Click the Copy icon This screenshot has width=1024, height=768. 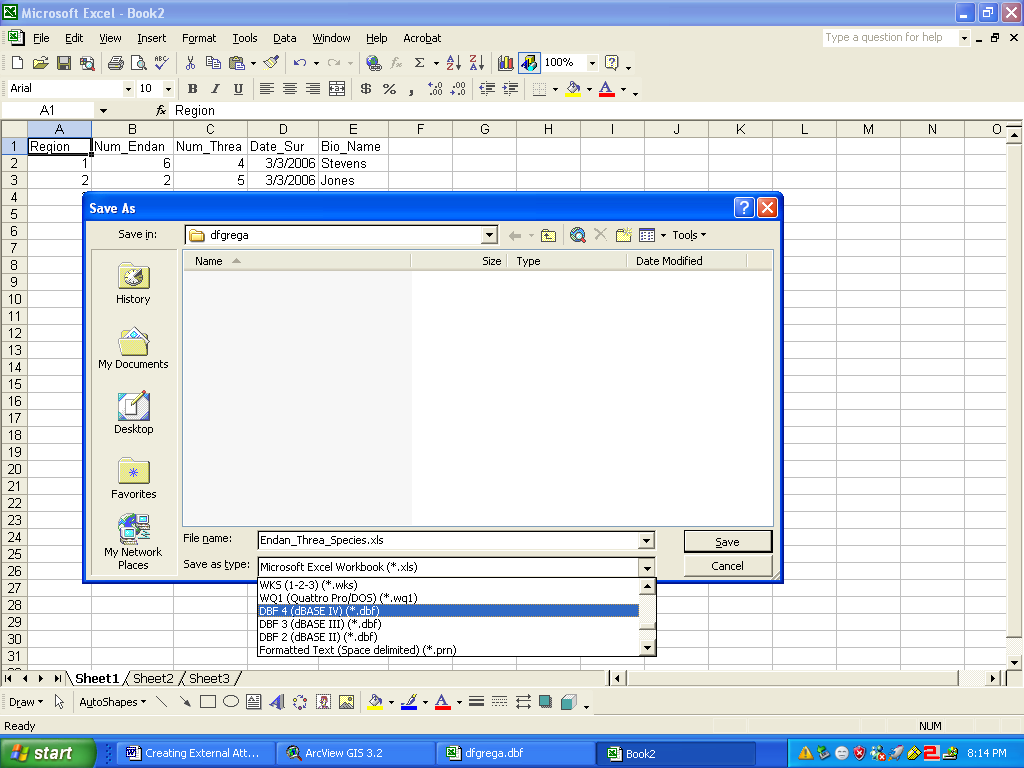[213, 63]
